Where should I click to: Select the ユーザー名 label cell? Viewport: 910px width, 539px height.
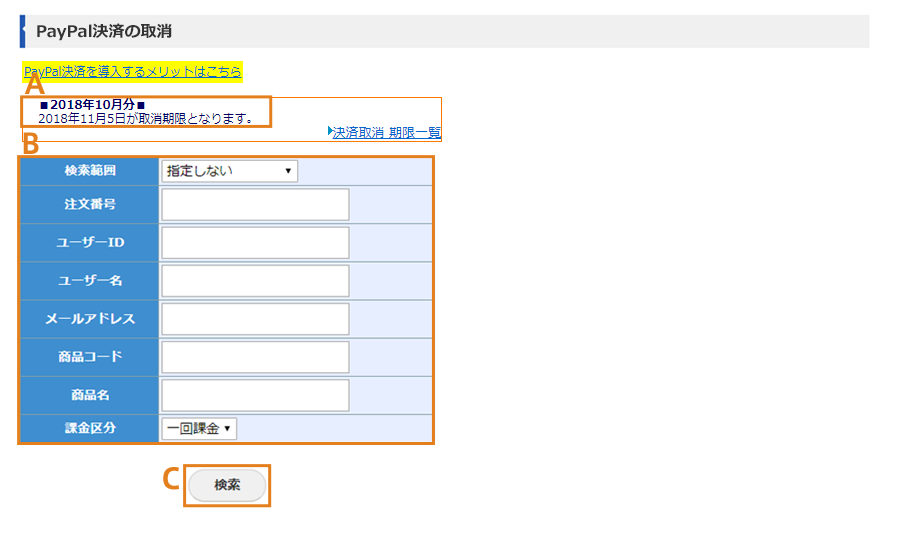tap(89, 281)
